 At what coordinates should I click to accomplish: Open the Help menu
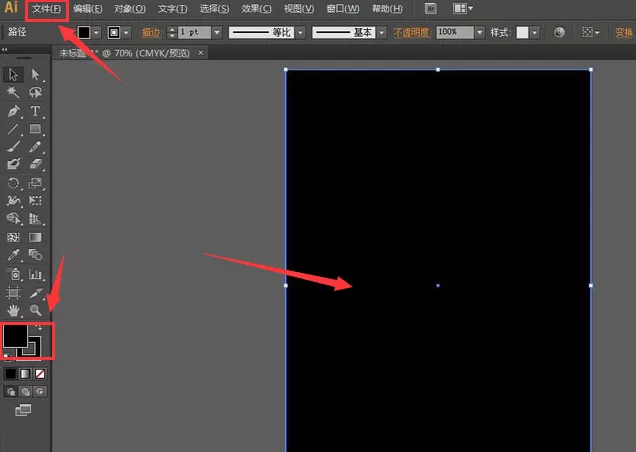(387, 9)
